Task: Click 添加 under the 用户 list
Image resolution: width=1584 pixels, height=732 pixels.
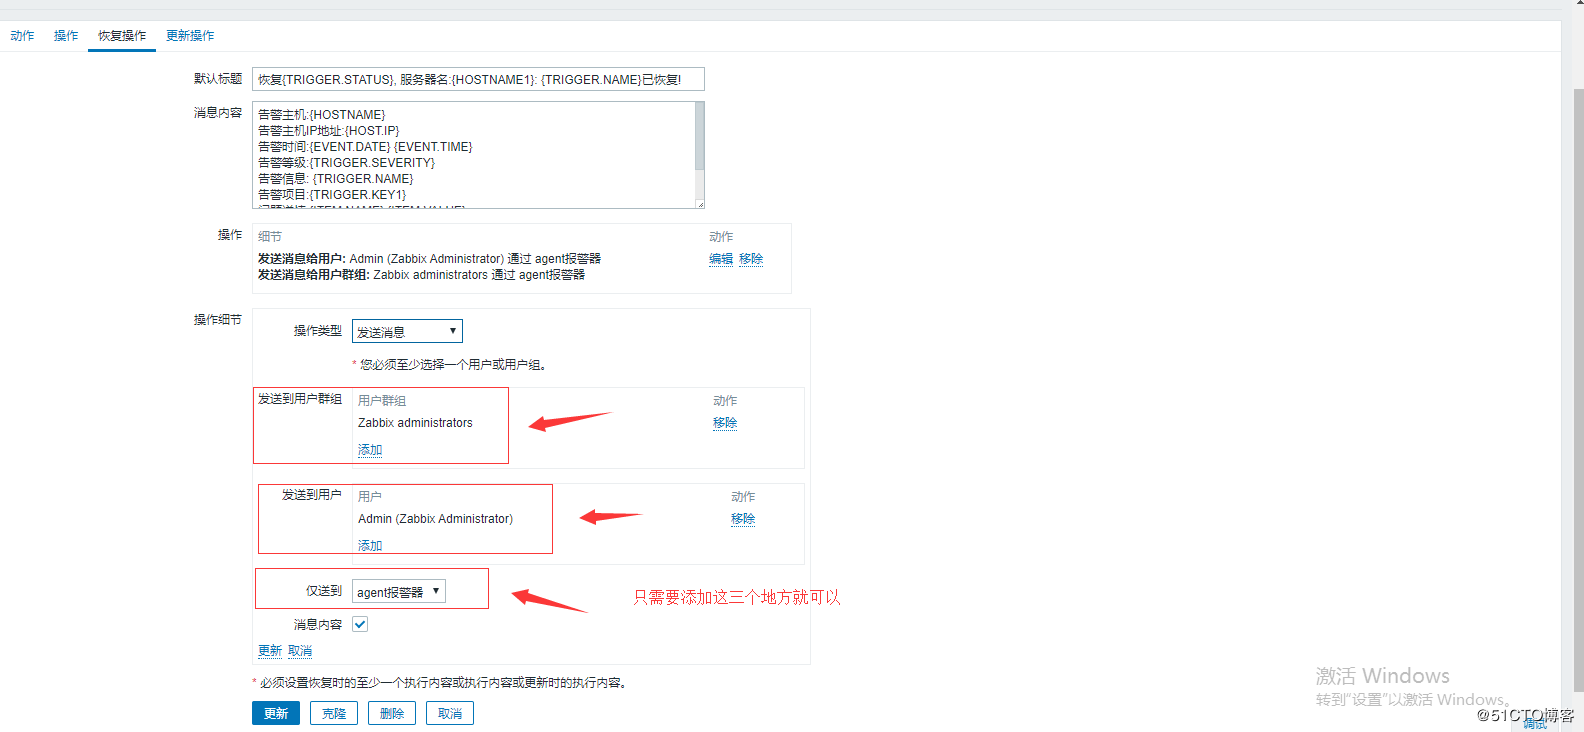Action: pos(370,546)
